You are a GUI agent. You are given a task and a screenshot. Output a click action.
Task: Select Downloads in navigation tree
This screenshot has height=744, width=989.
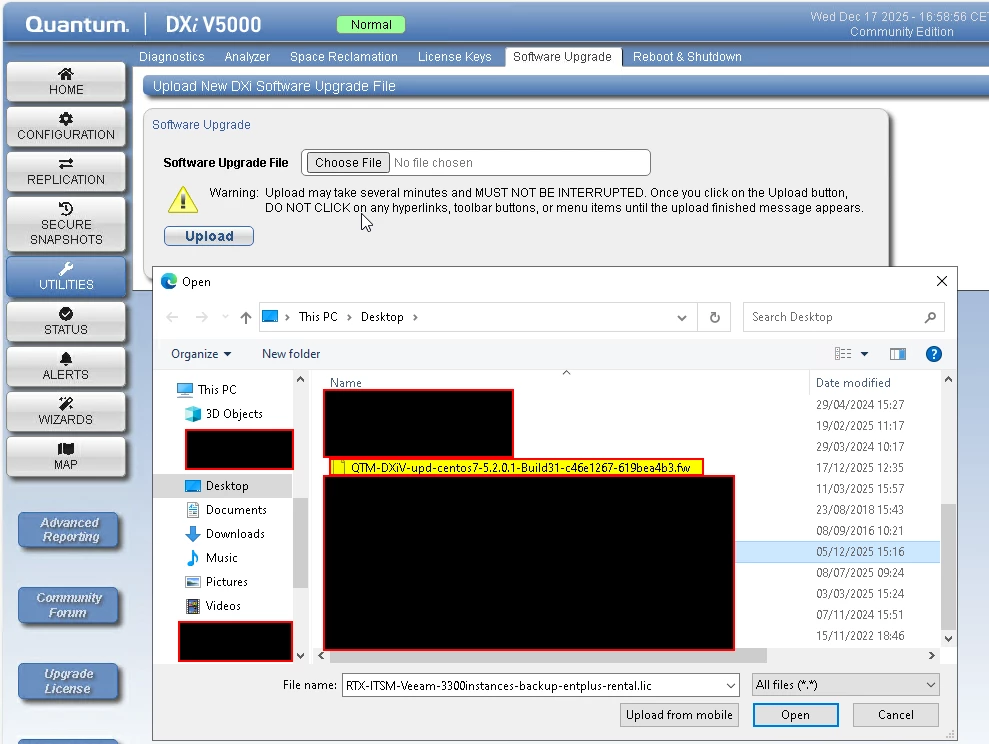[x=235, y=533]
